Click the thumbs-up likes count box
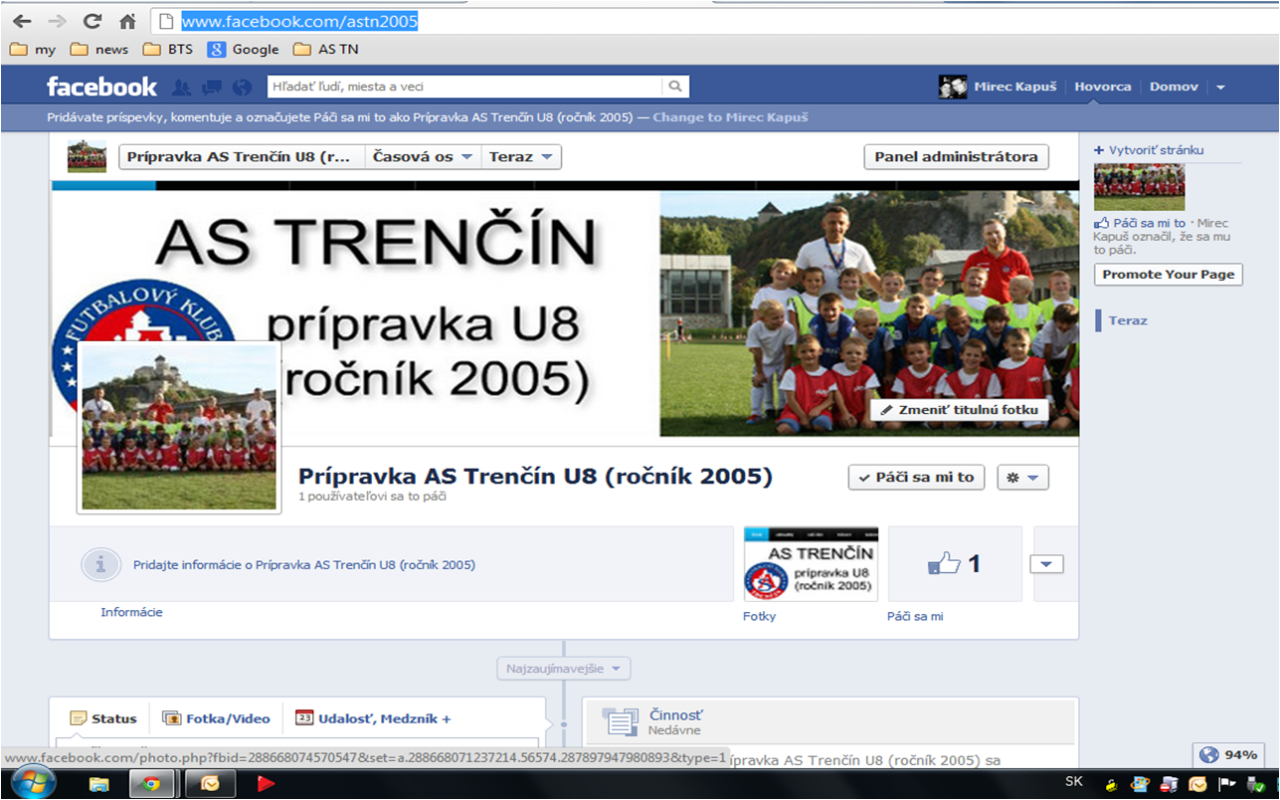1280x800 pixels. tap(954, 564)
